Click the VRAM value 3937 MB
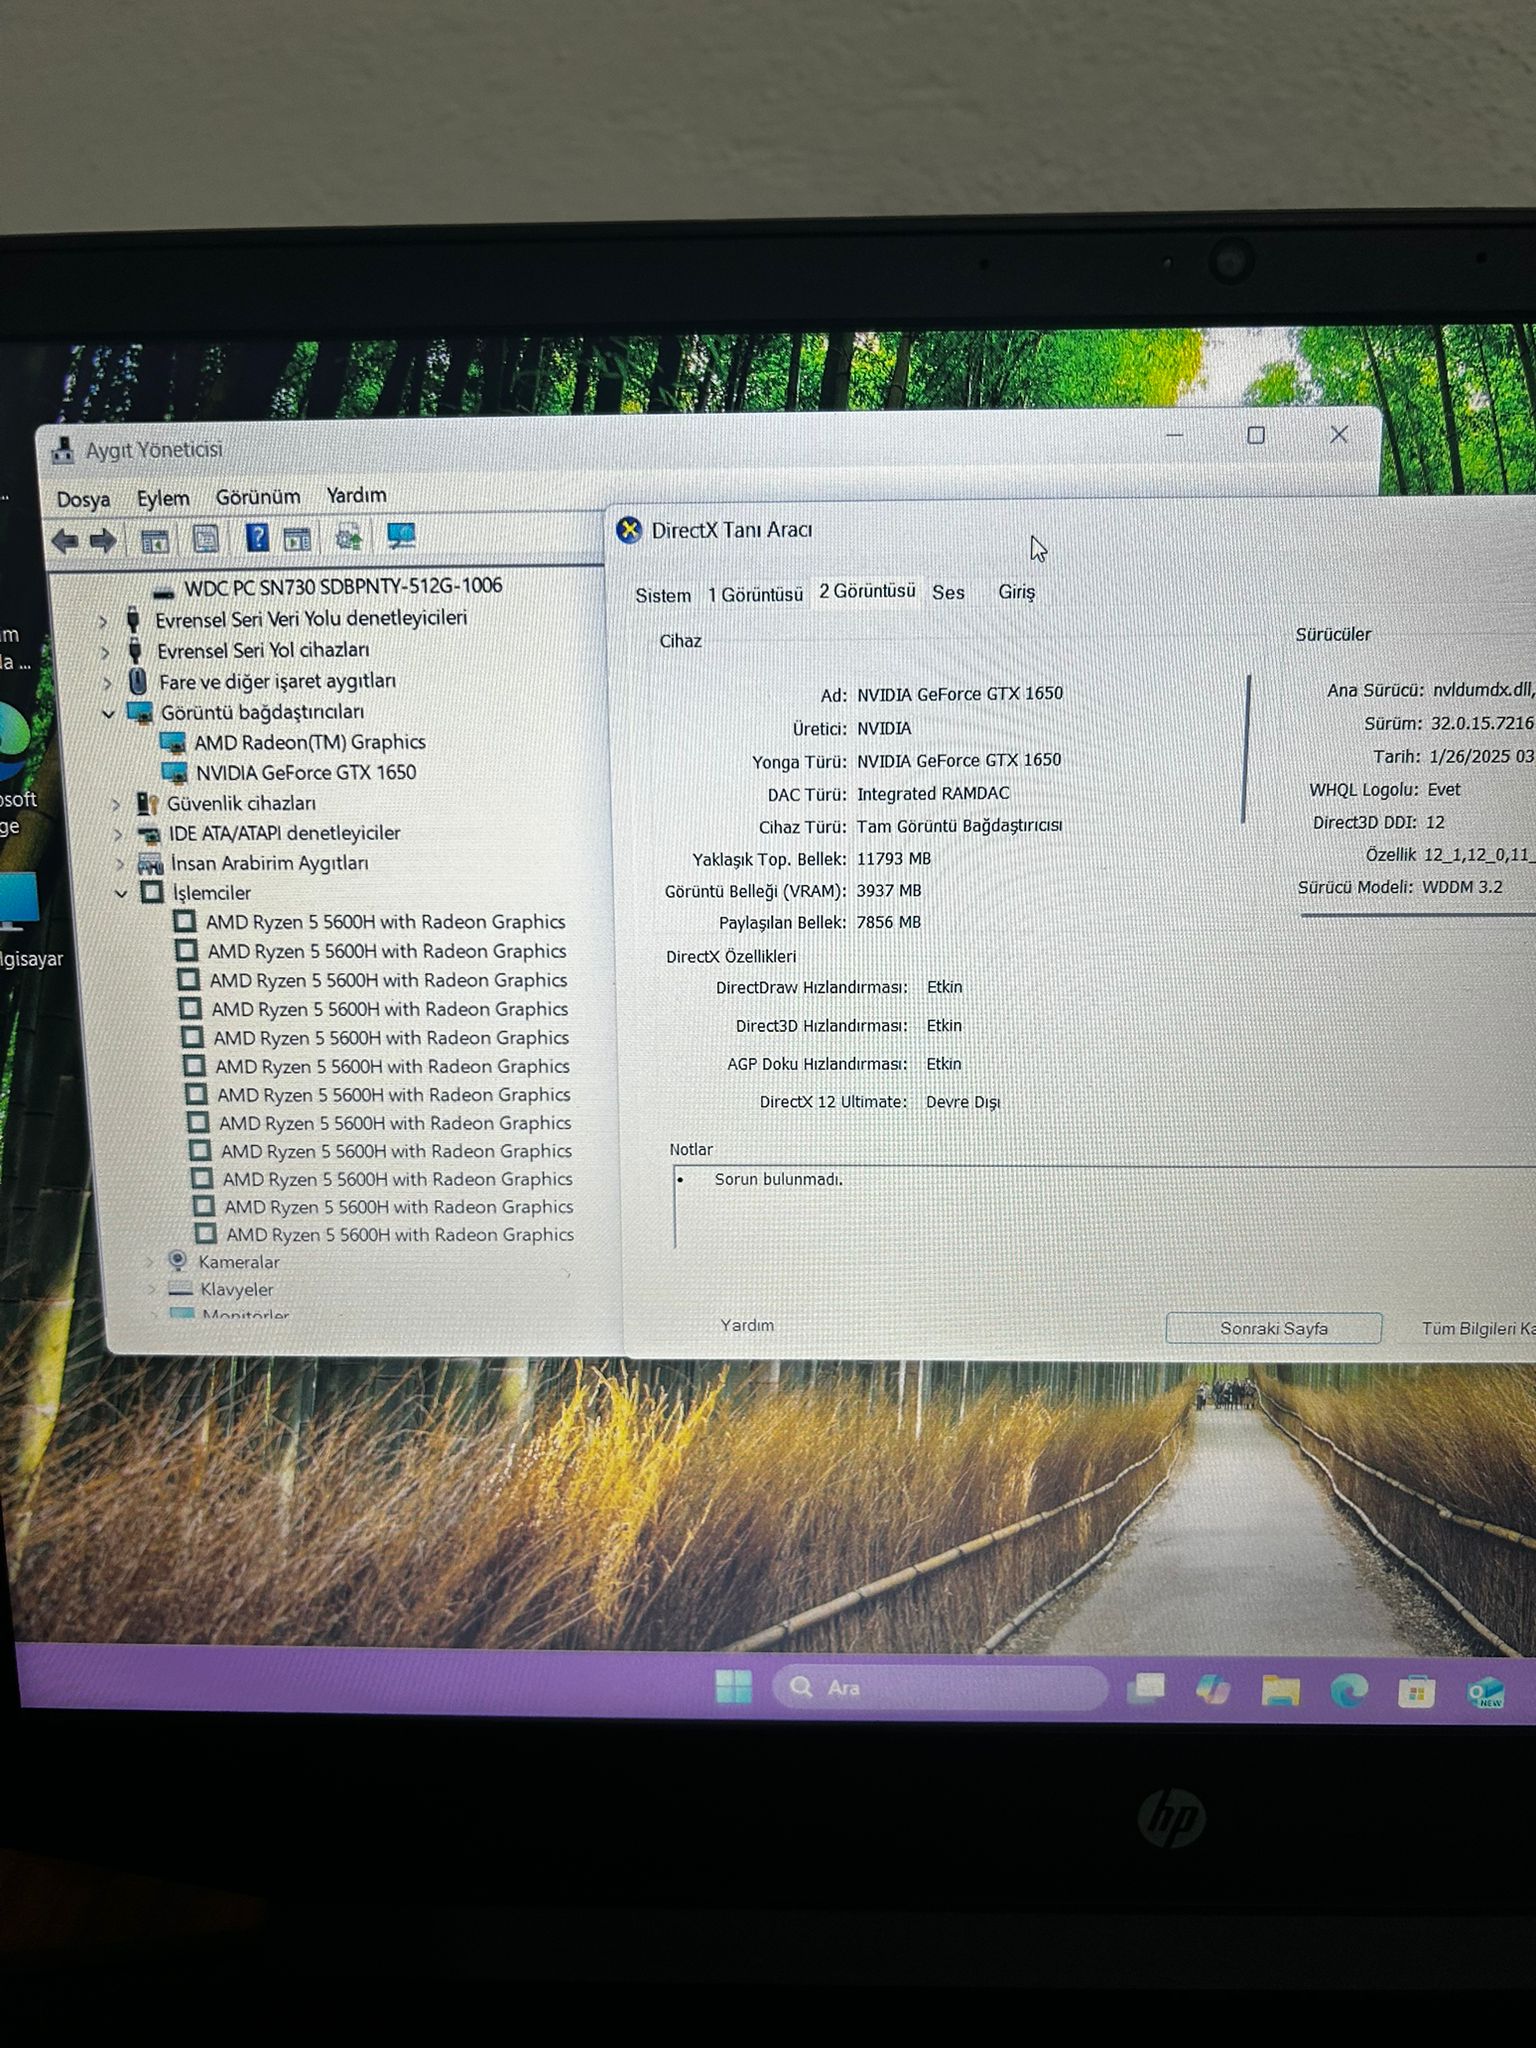Viewport: 1536px width, 2048px height. click(x=889, y=890)
